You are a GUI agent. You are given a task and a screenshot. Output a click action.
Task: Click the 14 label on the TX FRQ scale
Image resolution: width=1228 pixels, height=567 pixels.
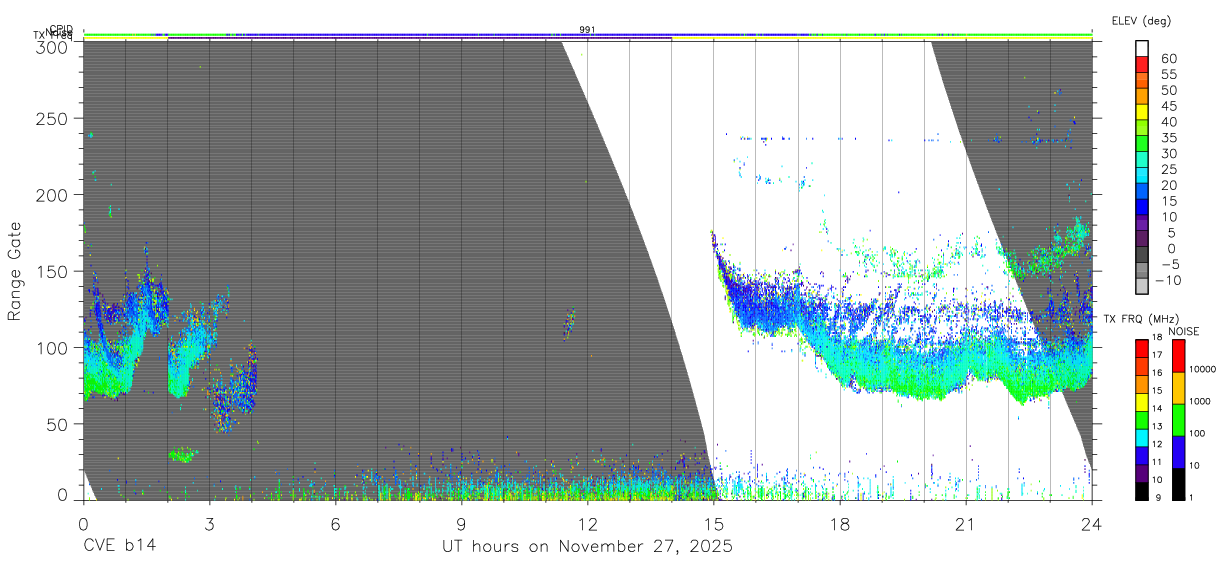[1157, 408]
